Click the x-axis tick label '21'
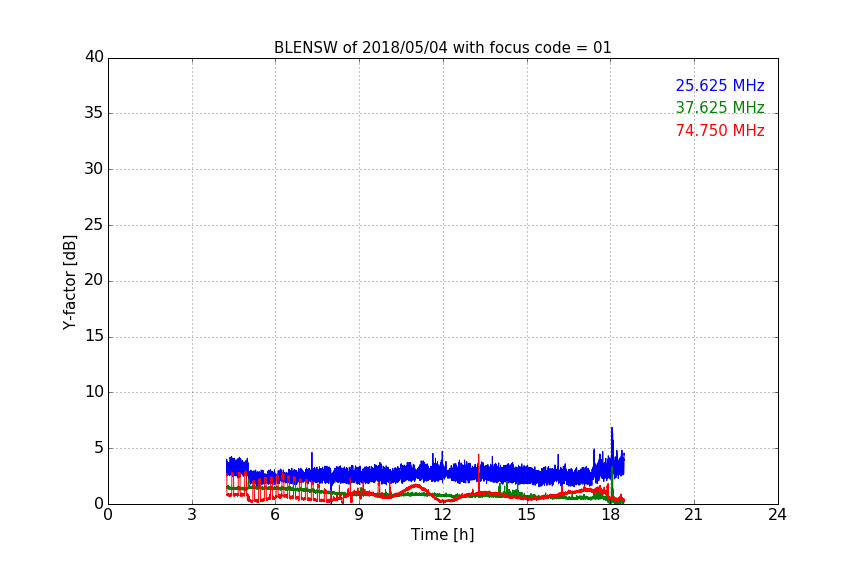This screenshot has height=576, width=864. pos(694,515)
